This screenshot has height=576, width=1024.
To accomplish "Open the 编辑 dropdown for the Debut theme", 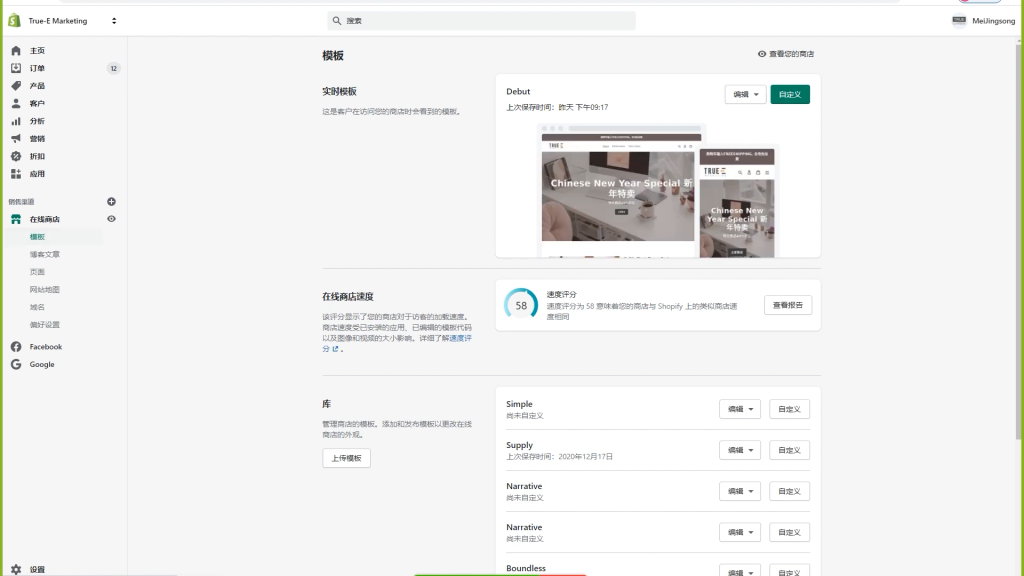I will (745, 94).
